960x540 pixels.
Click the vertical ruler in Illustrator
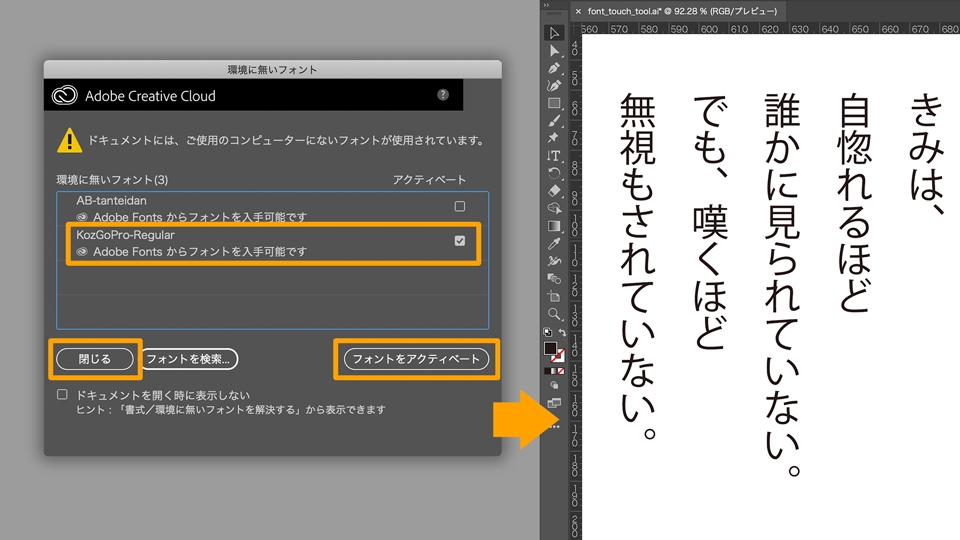coord(576,287)
